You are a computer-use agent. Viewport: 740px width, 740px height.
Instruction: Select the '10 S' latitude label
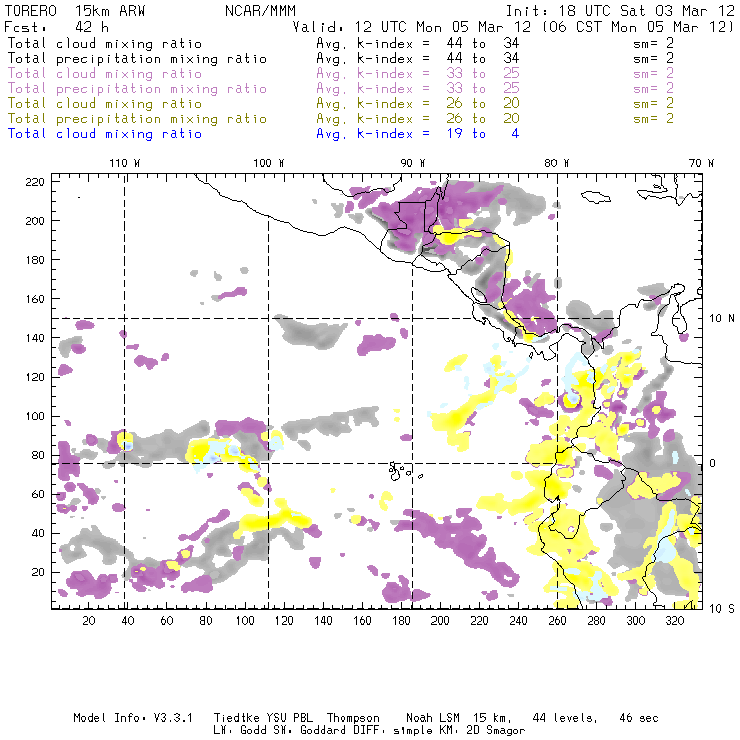click(x=722, y=609)
